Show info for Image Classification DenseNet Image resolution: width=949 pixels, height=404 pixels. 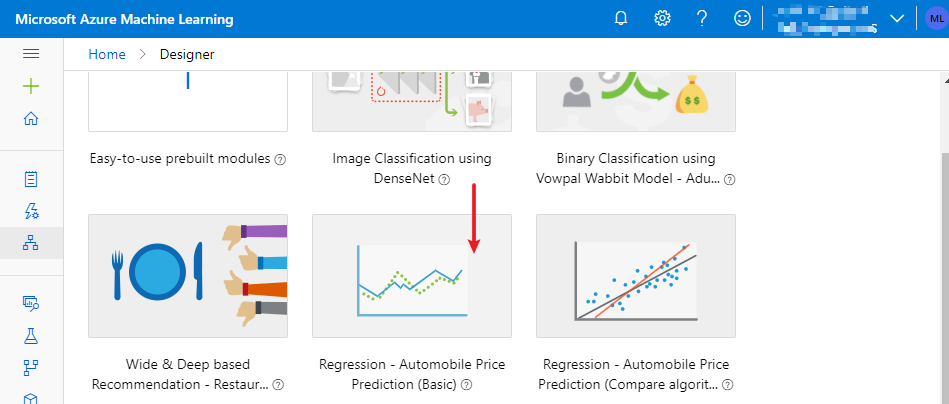coord(444,179)
